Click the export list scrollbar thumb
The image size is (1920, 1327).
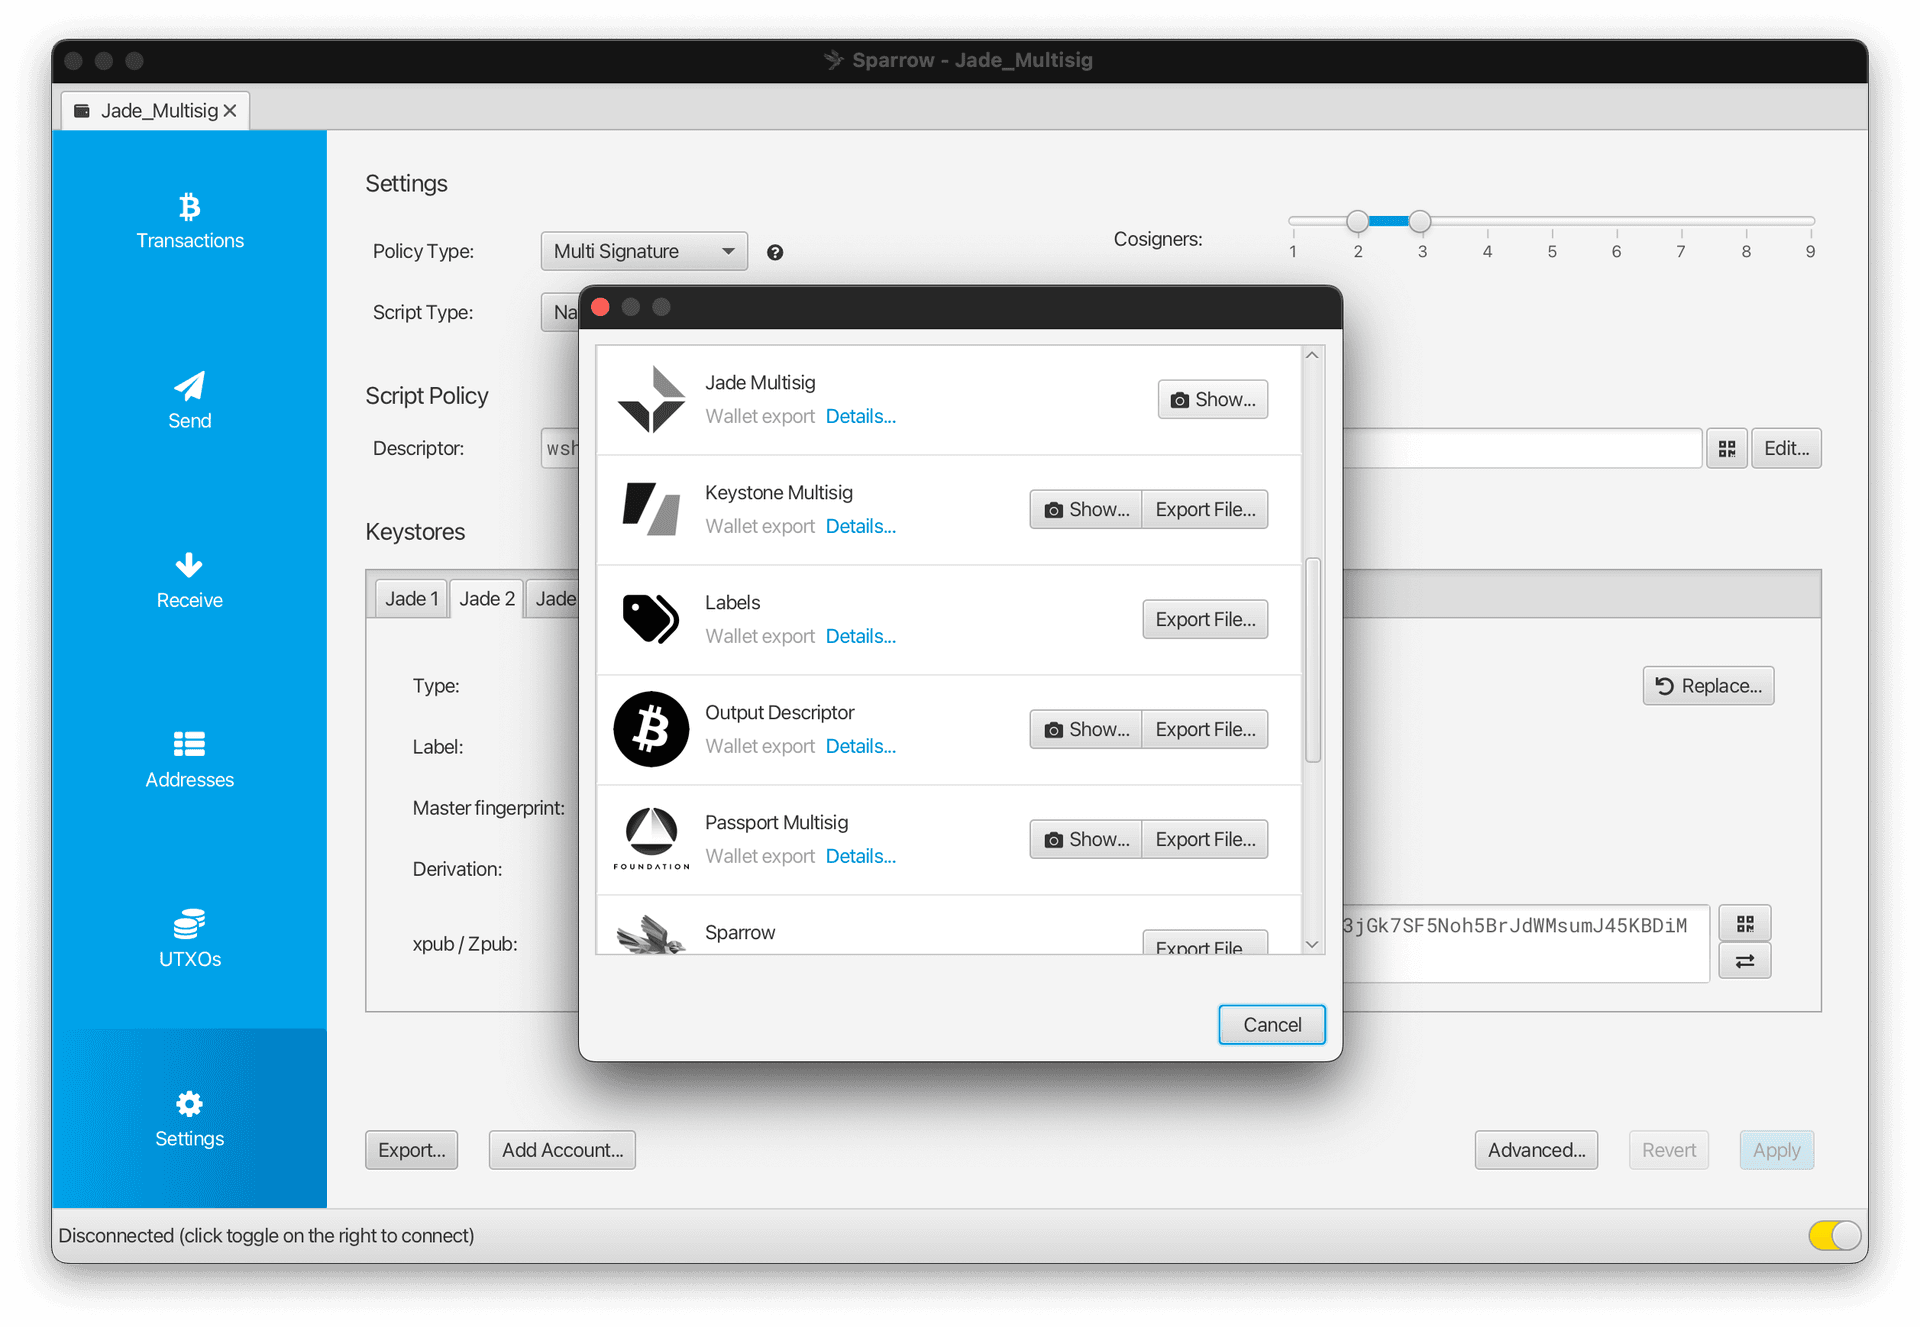pos(1313,660)
